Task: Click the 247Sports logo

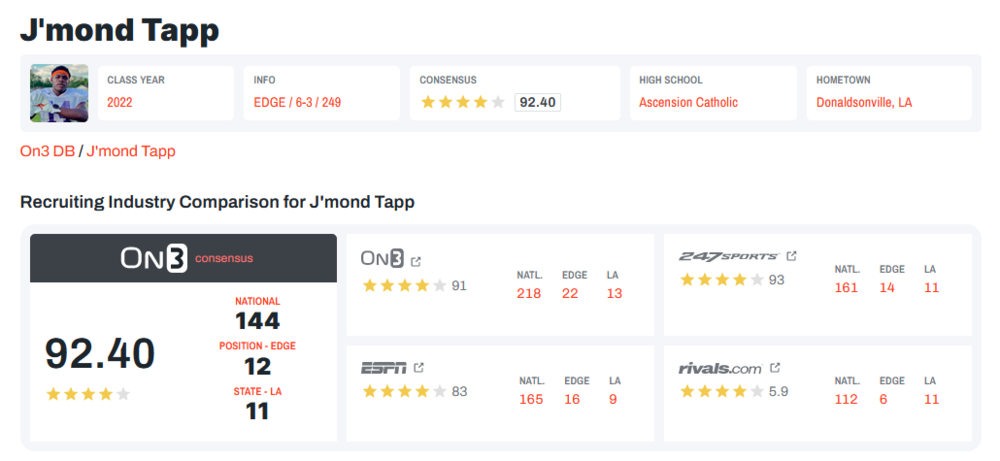Action: click(729, 256)
